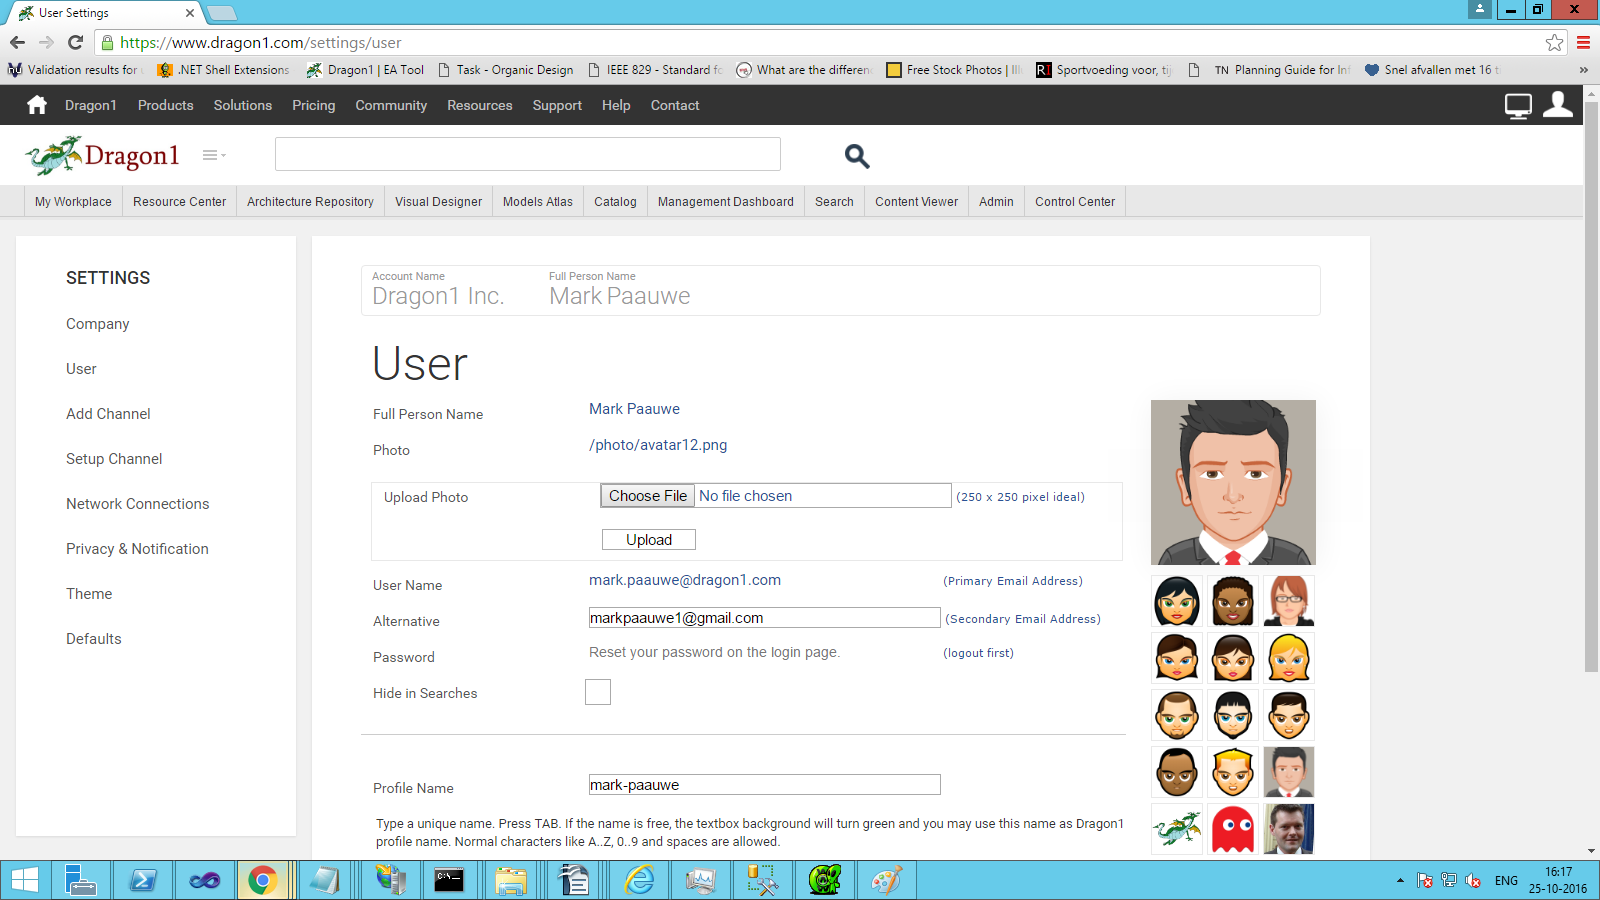Show hidden system tray icons

1400,880
